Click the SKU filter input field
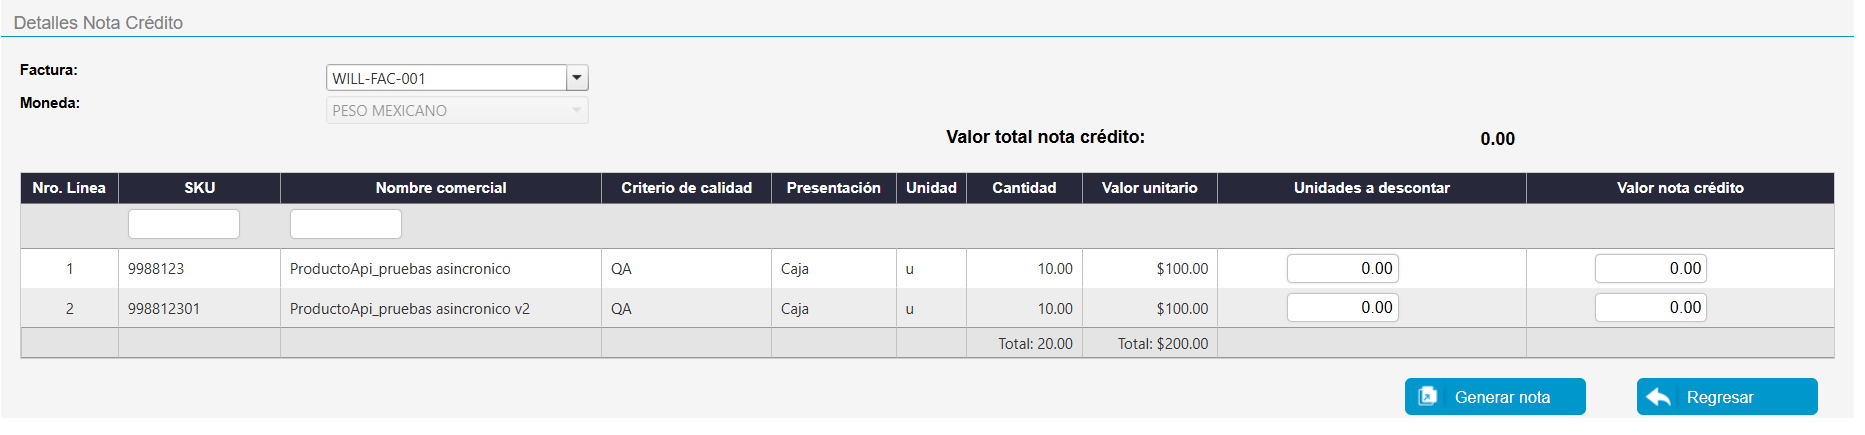The width and height of the screenshot is (1865, 435). [x=184, y=224]
